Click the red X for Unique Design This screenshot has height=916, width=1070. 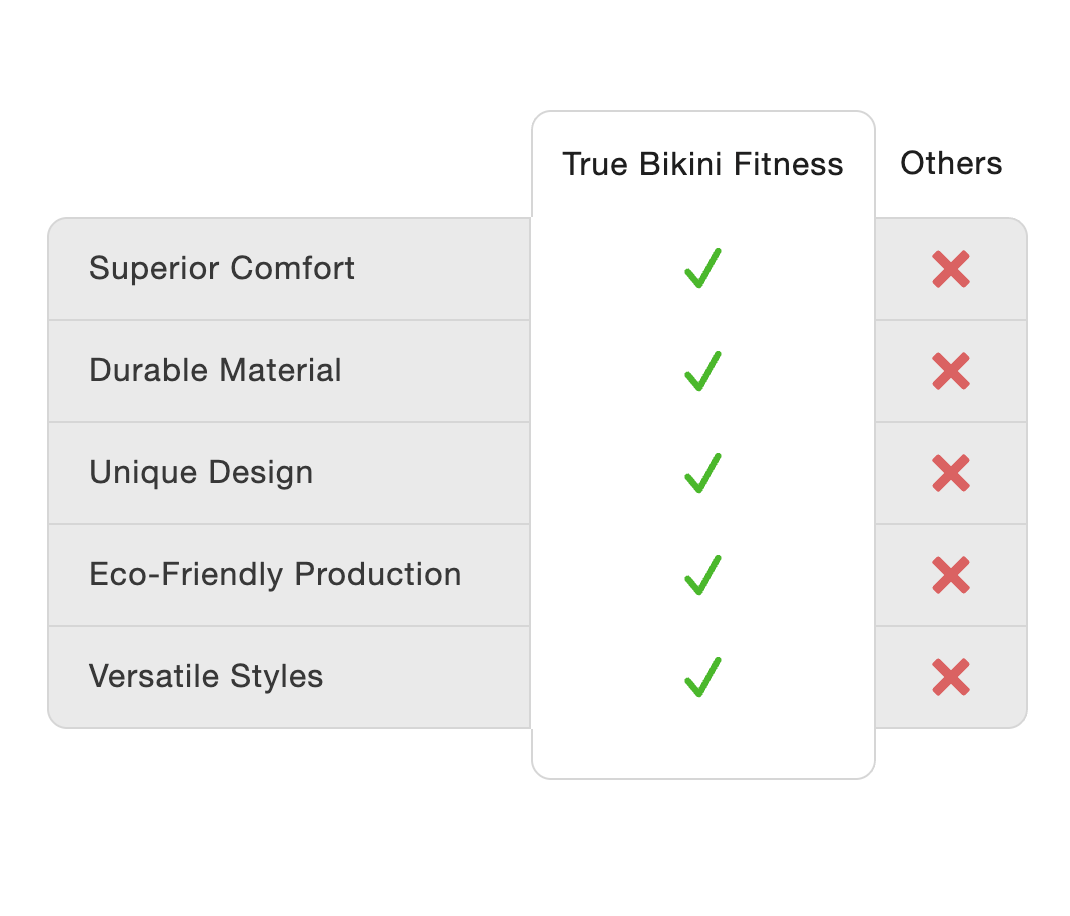click(950, 474)
